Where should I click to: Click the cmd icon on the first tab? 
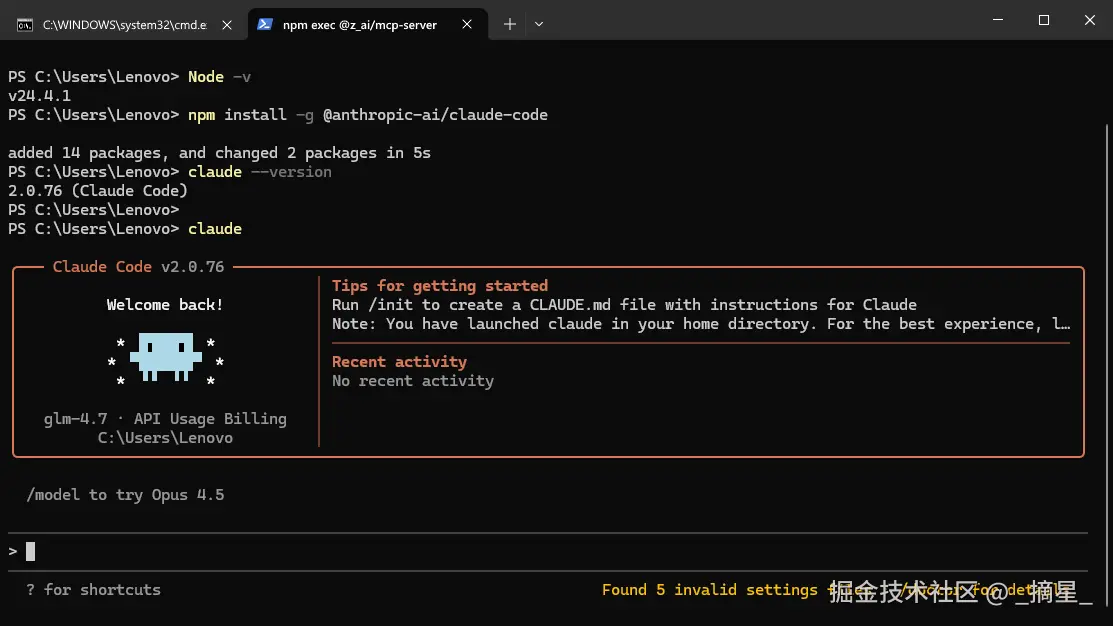(25, 24)
